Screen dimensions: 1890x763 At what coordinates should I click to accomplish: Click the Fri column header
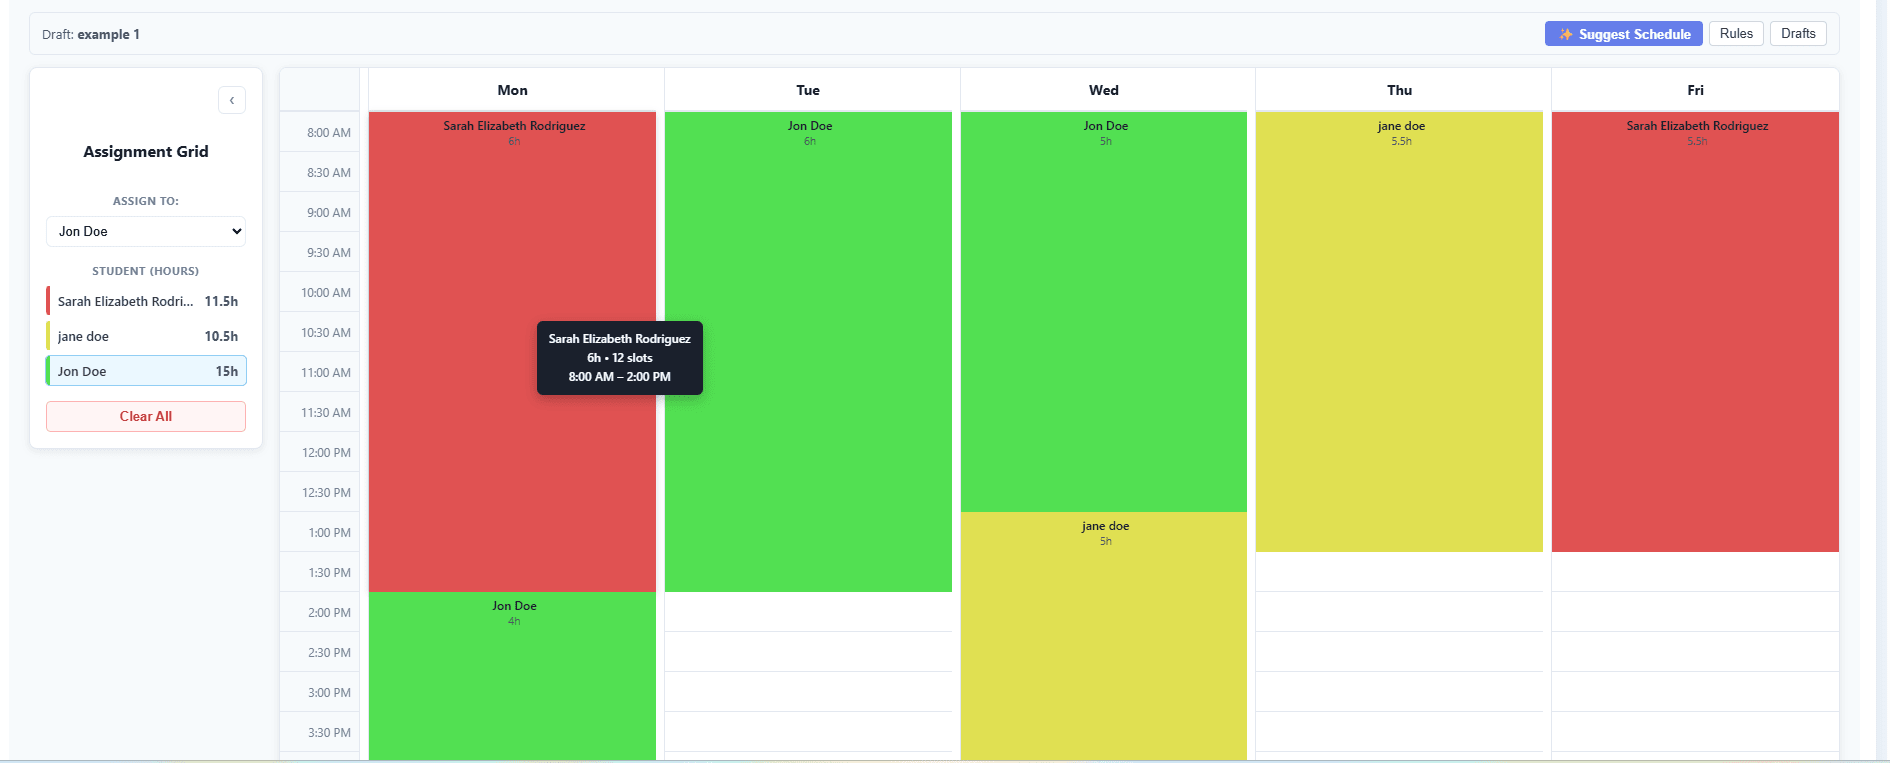point(1696,90)
